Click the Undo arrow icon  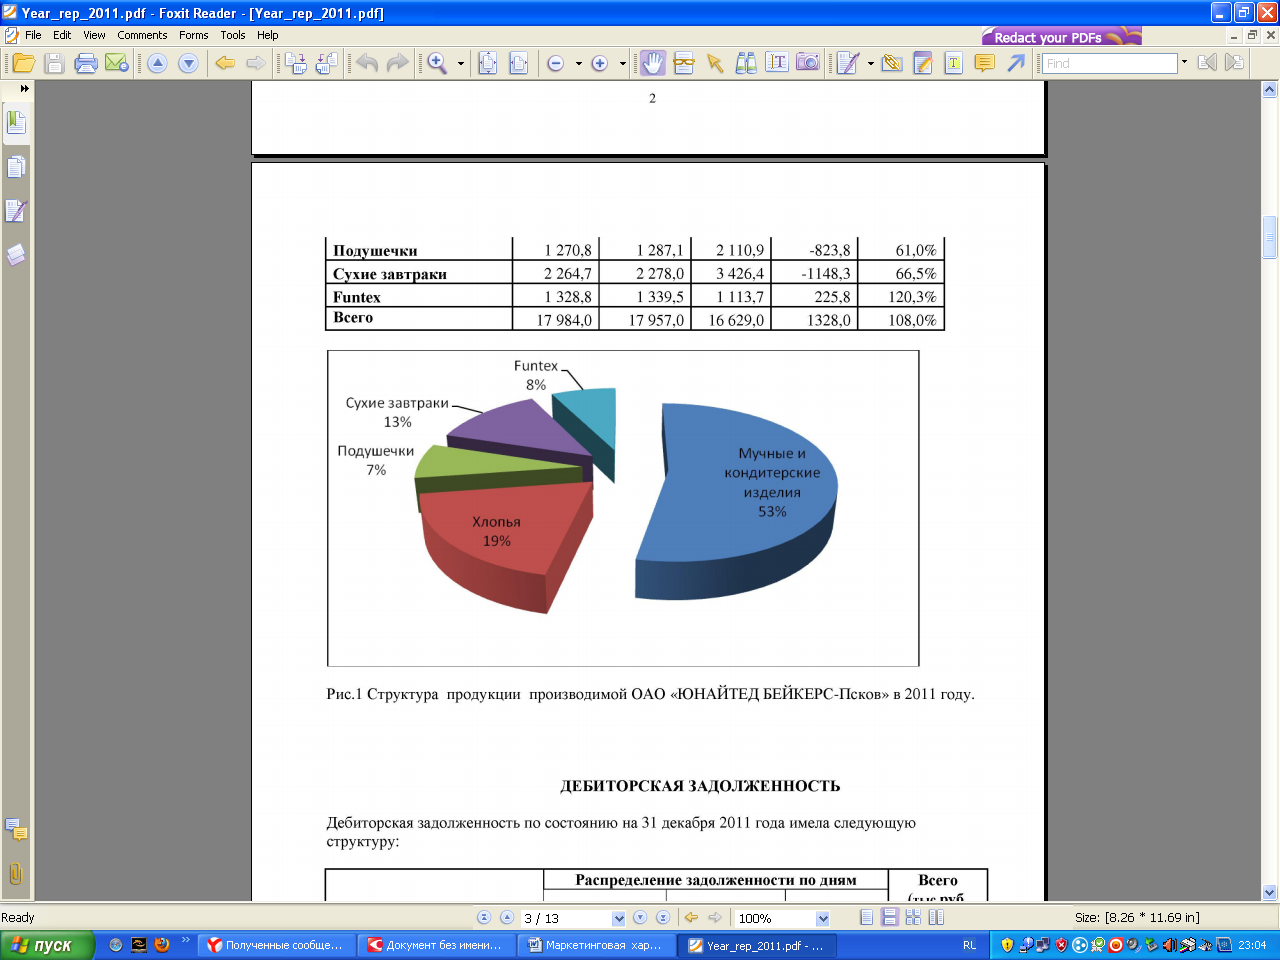coord(367,63)
